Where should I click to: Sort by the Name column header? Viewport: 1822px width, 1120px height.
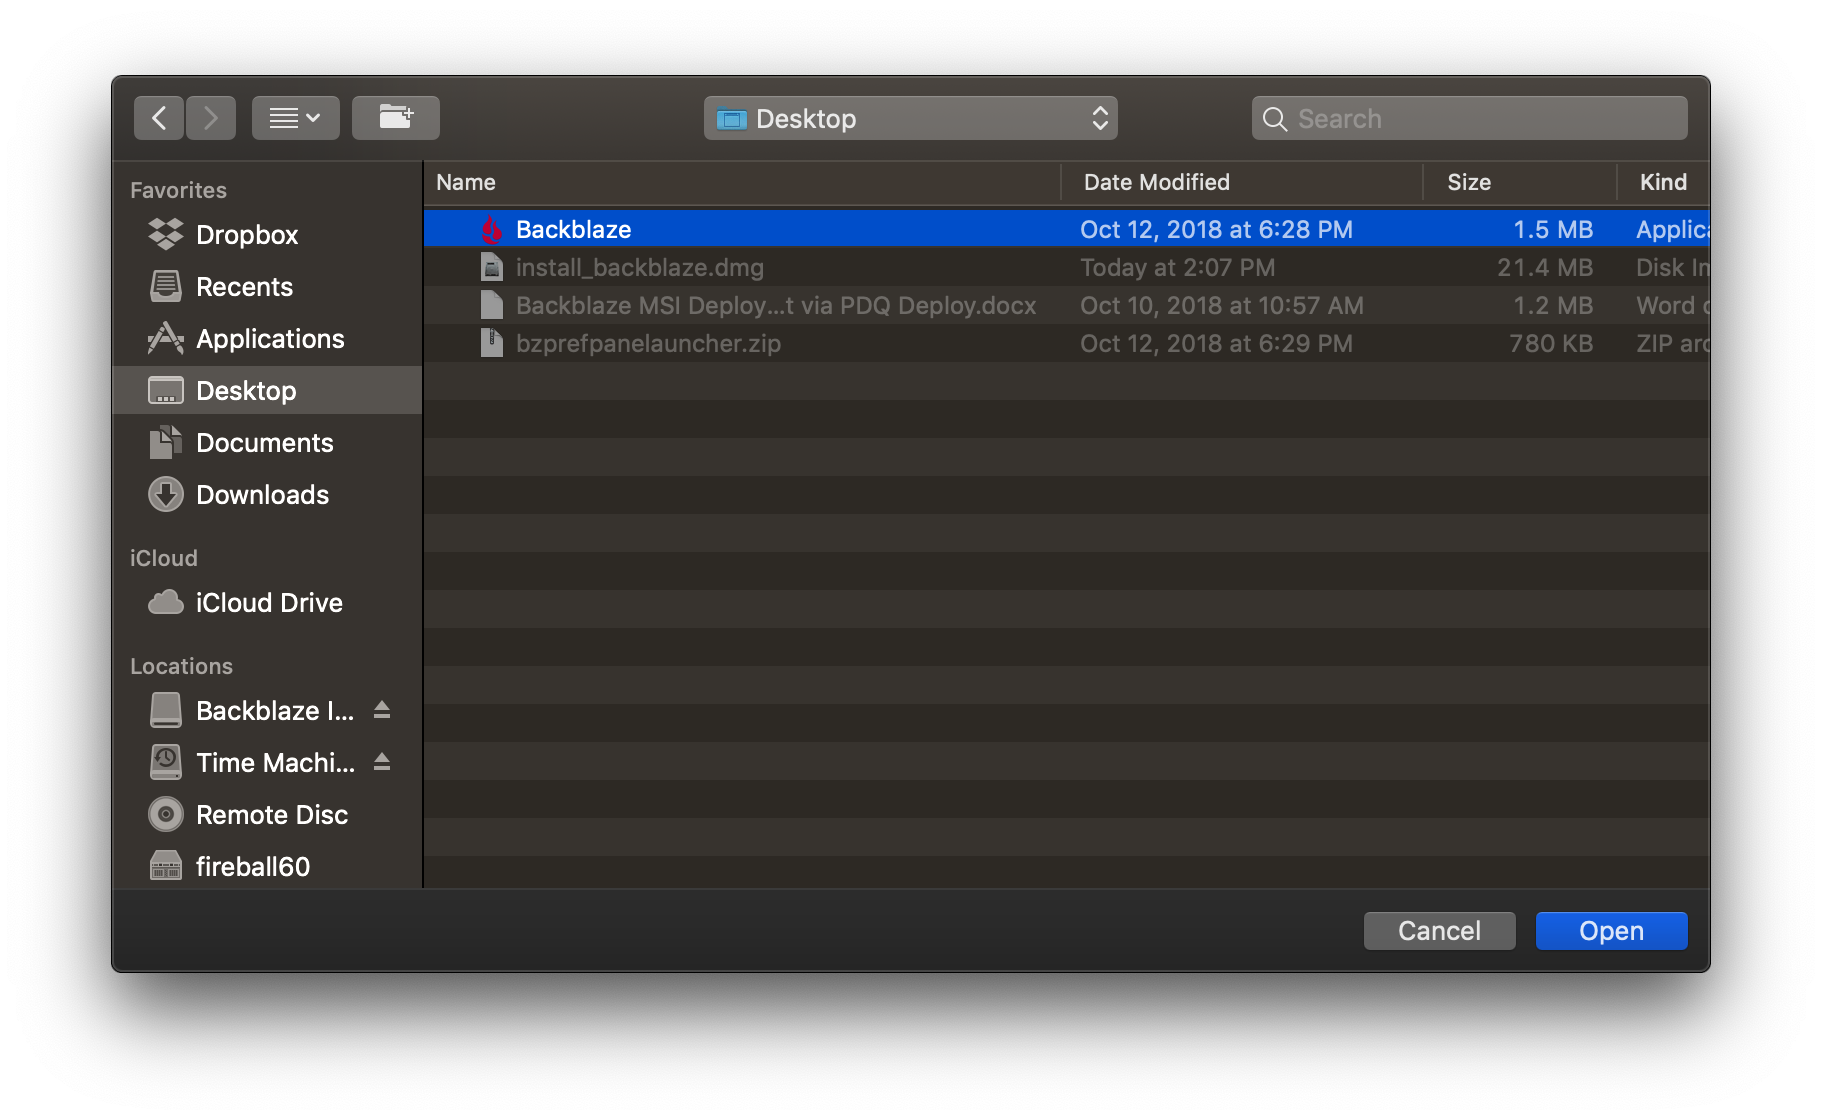point(742,182)
